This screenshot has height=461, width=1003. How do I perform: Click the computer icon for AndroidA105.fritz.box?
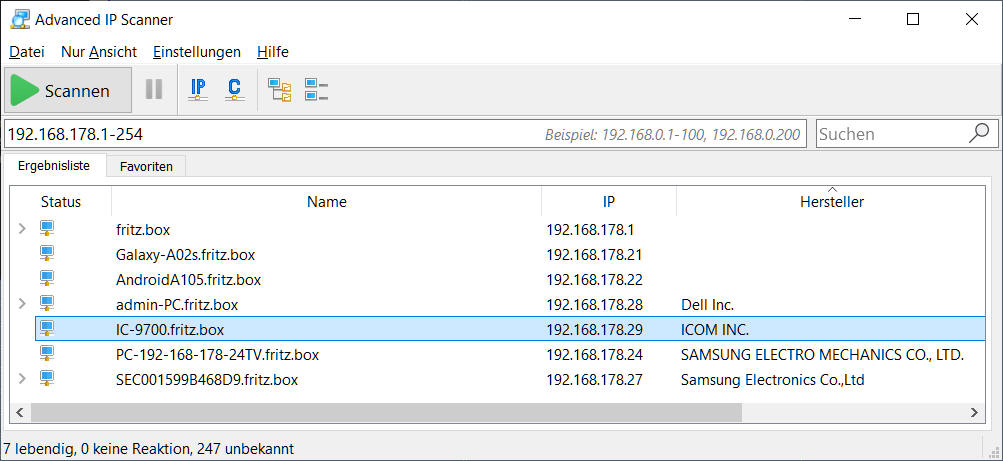(47, 278)
